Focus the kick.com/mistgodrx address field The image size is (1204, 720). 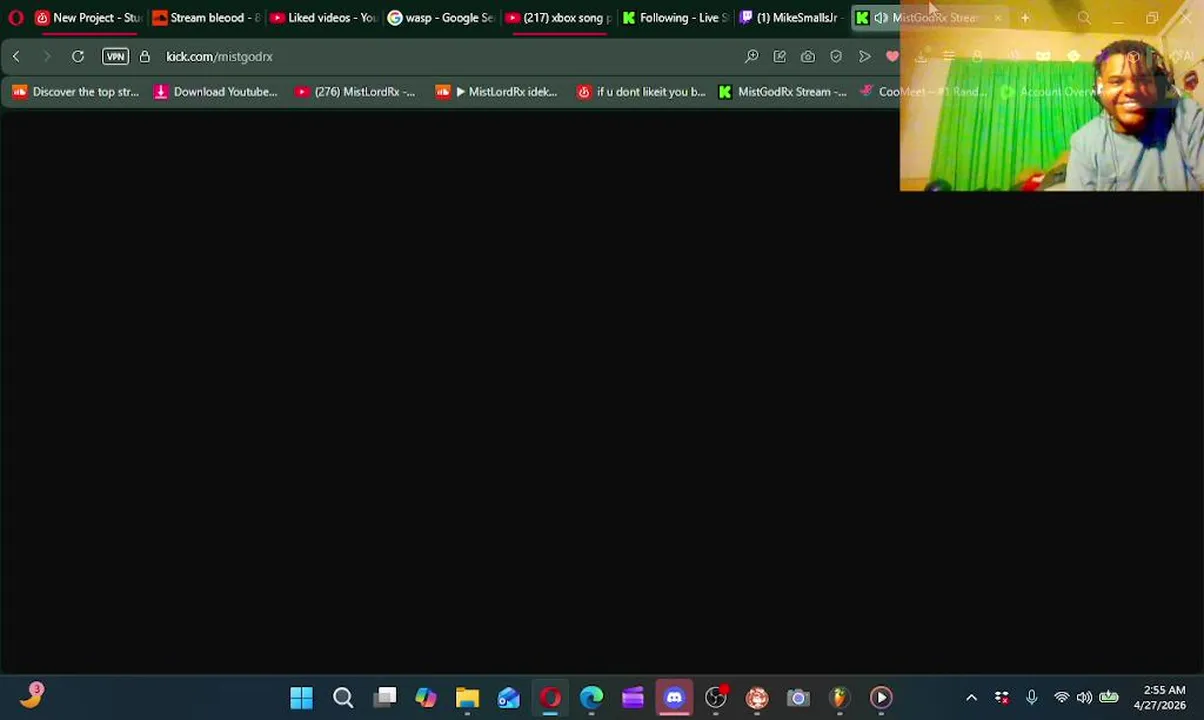219,57
